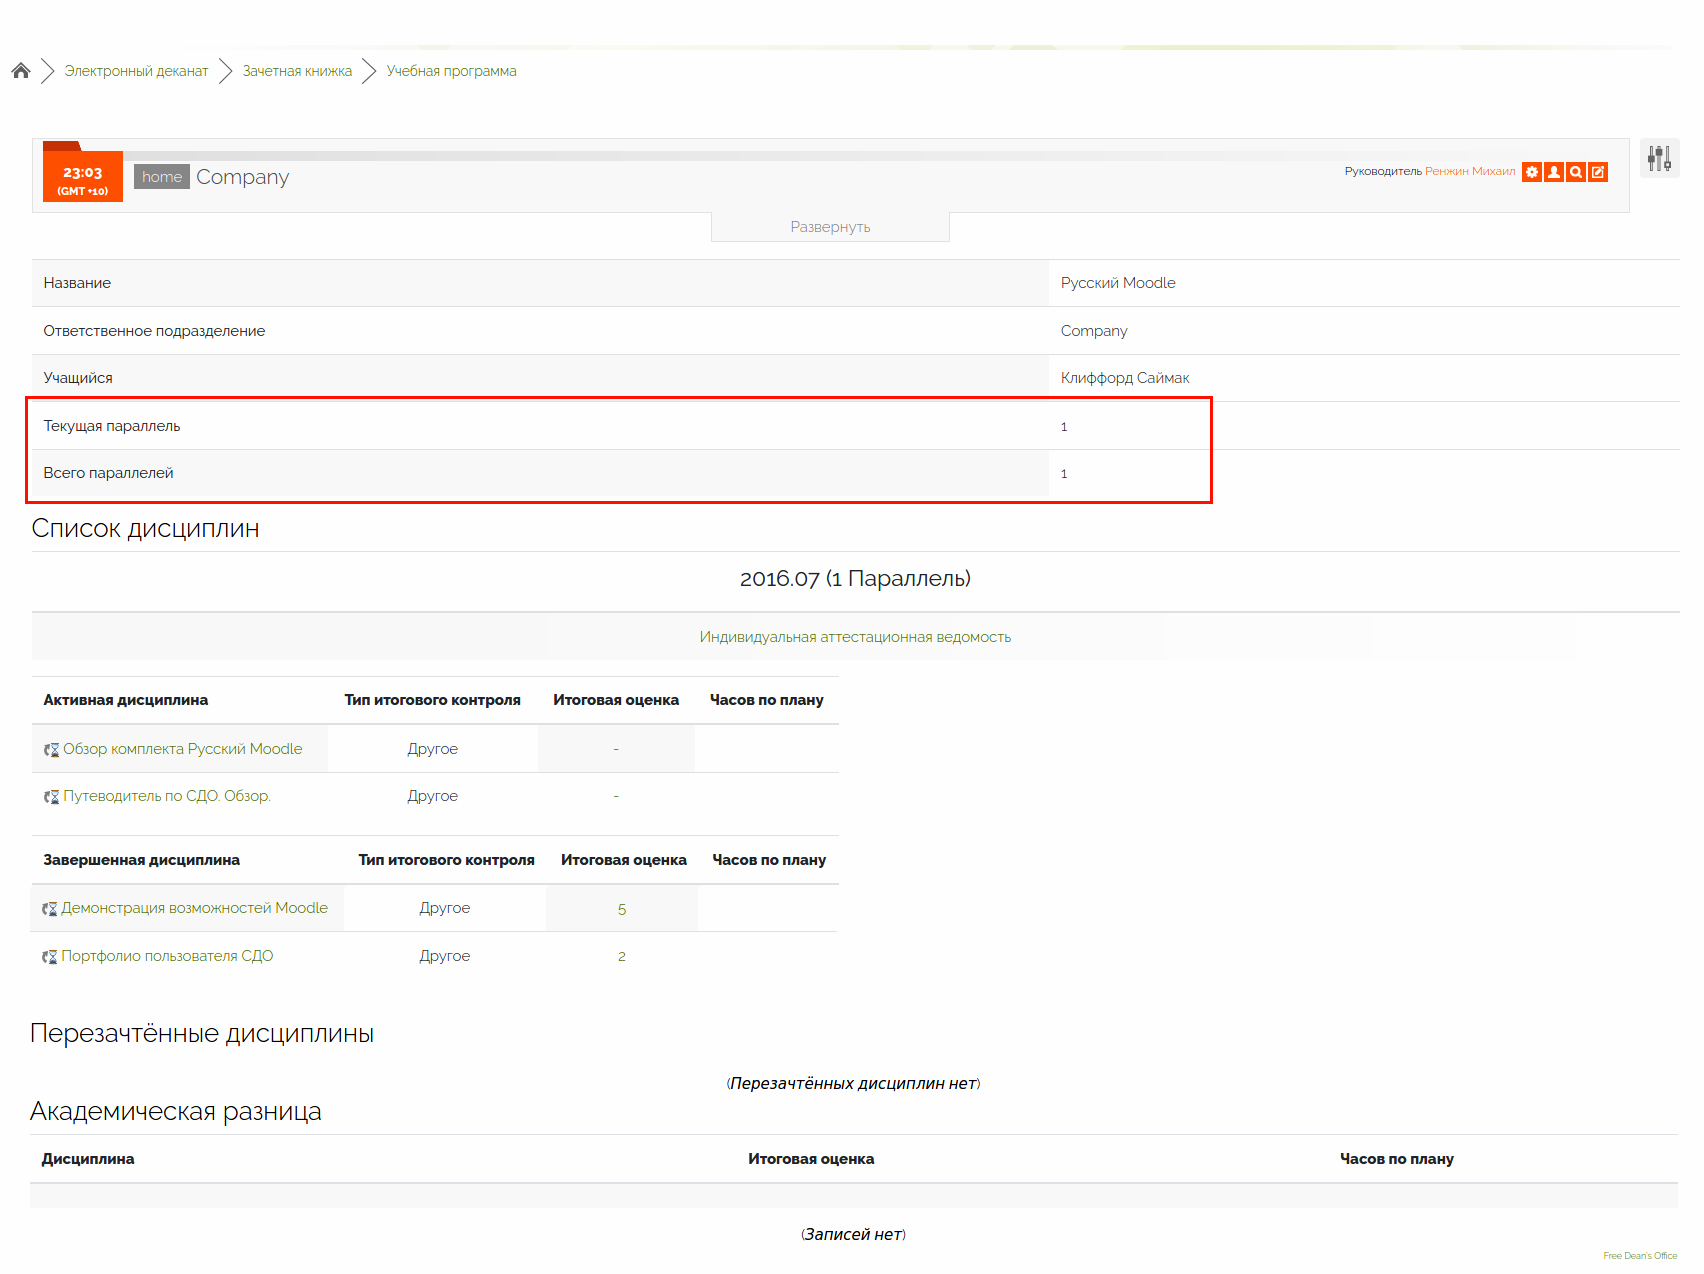Screen dimensions: 1704x1274
Task: Expand the panel with Развернуть
Action: click(830, 227)
